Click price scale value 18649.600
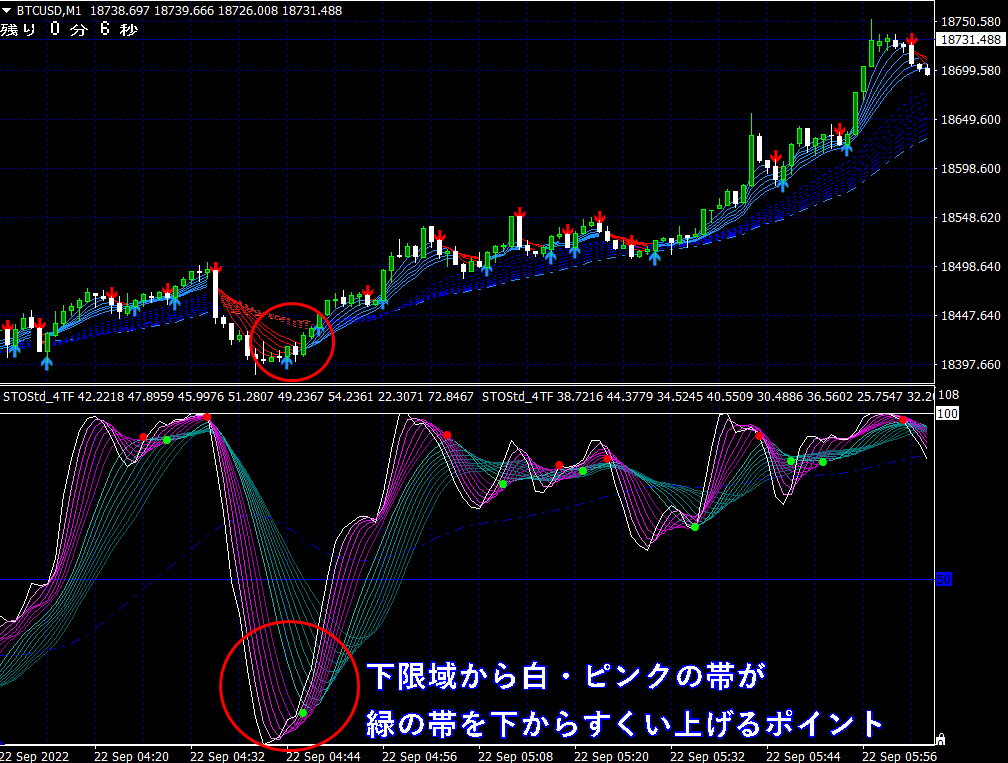 pos(971,120)
